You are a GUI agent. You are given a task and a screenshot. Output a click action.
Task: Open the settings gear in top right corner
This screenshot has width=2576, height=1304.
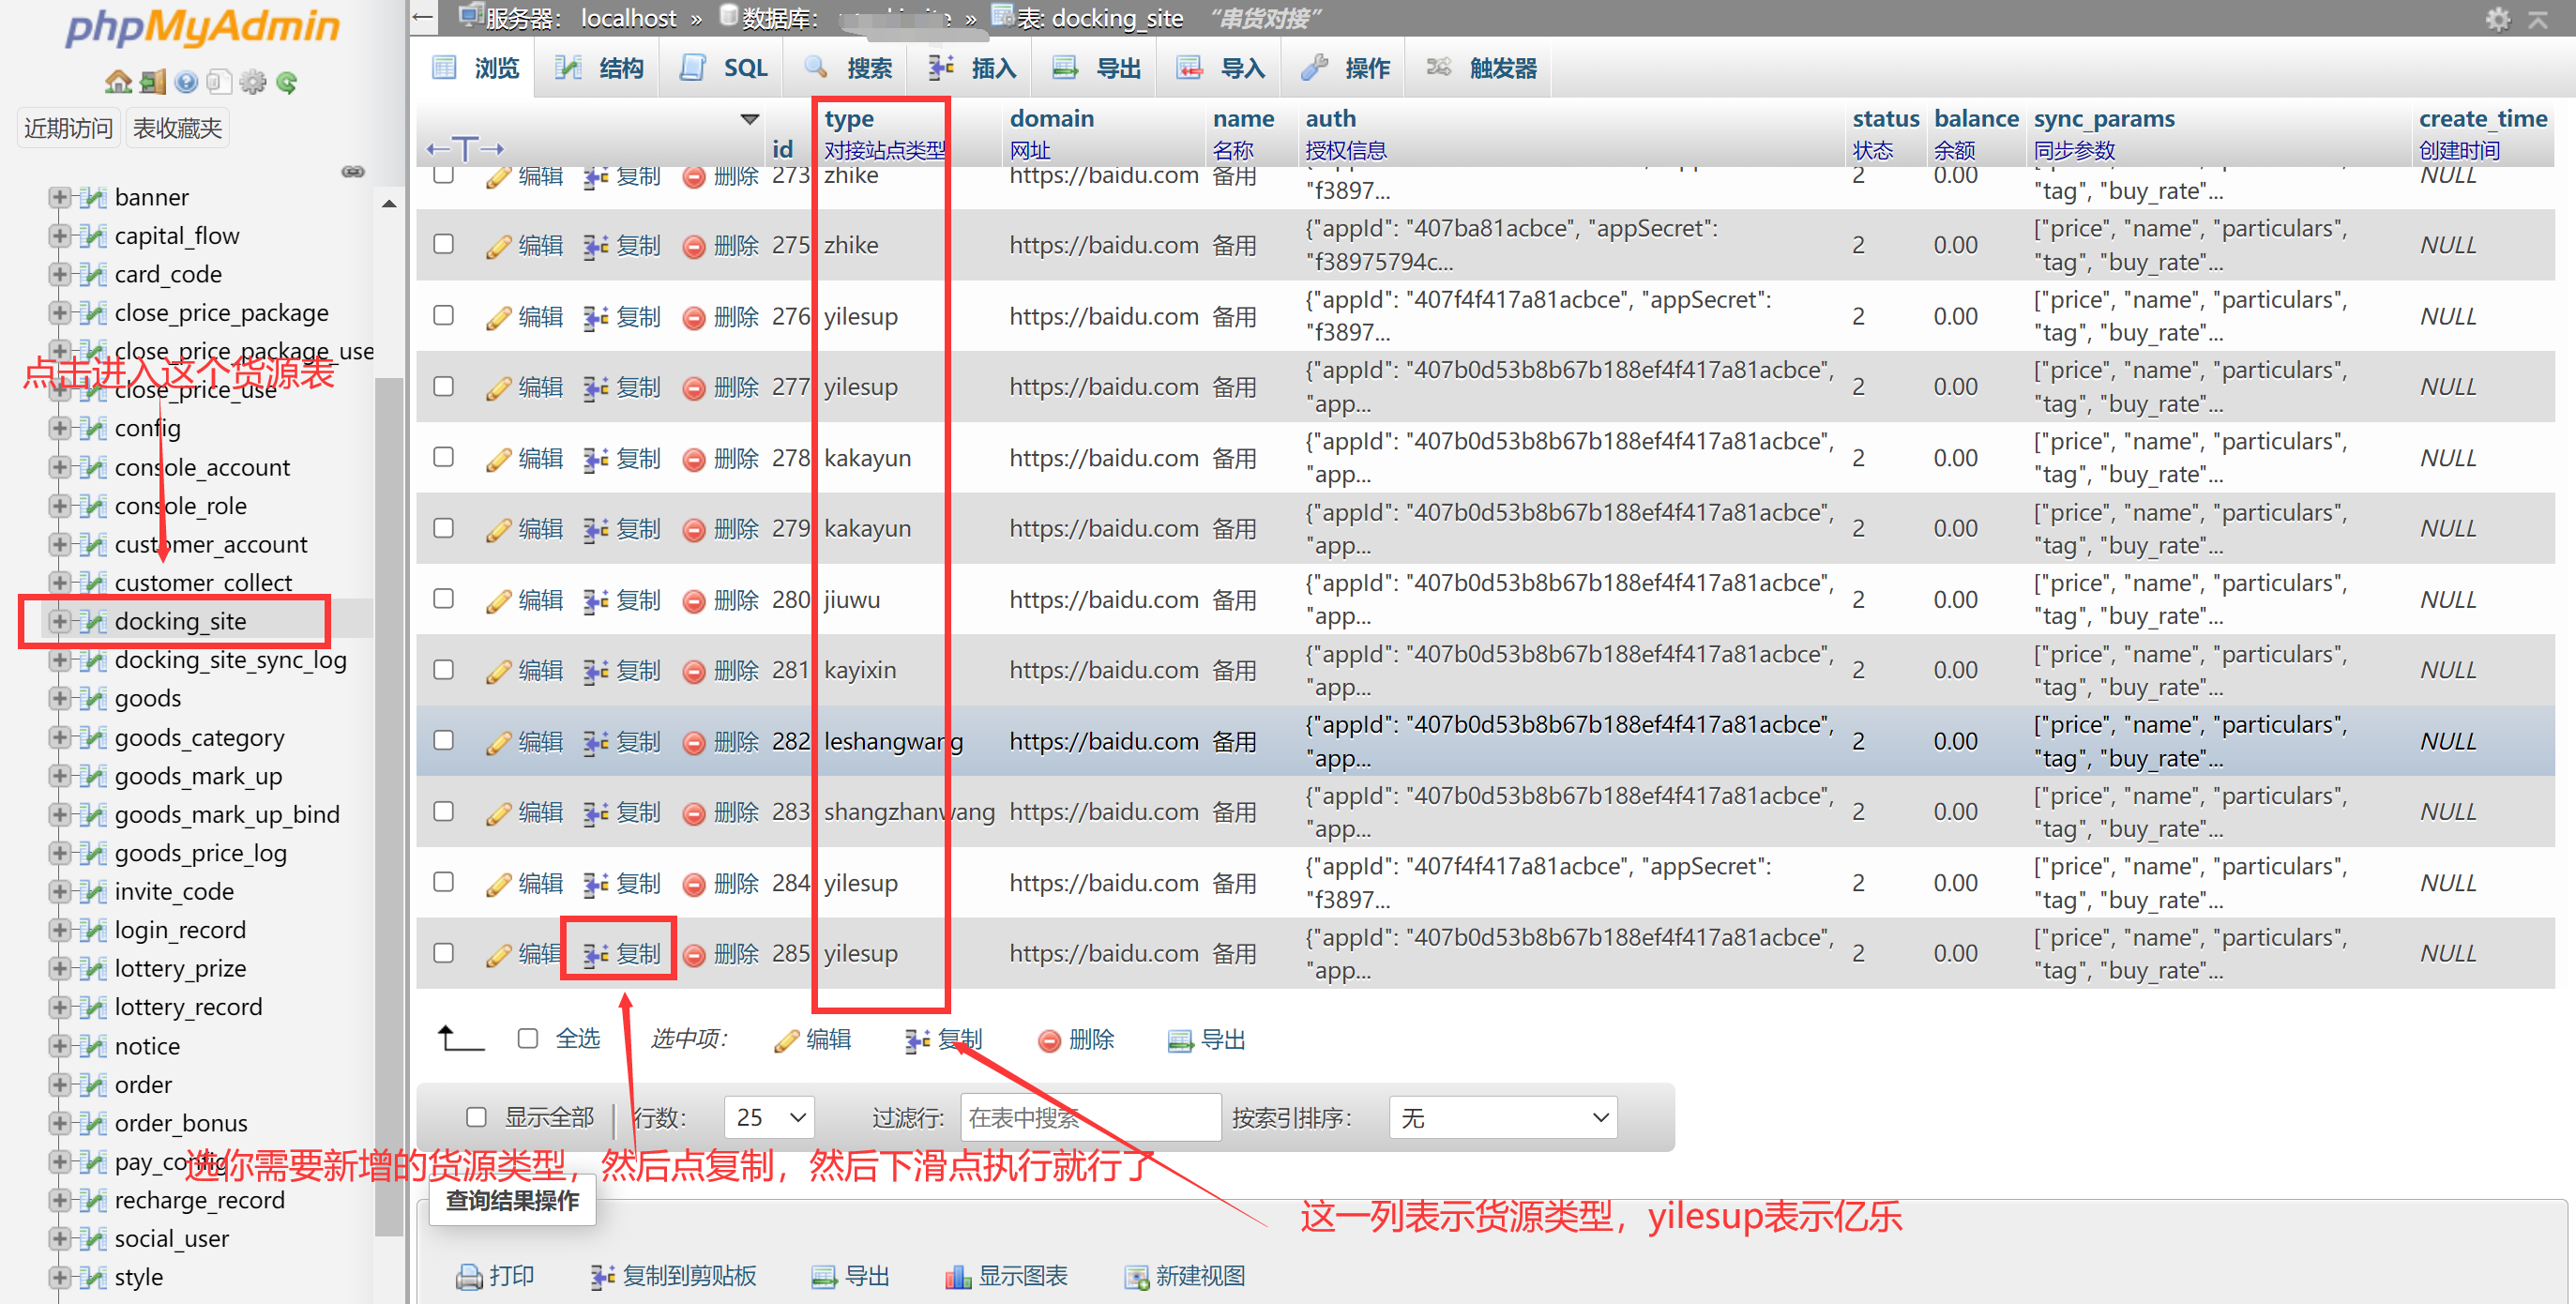tap(2500, 18)
